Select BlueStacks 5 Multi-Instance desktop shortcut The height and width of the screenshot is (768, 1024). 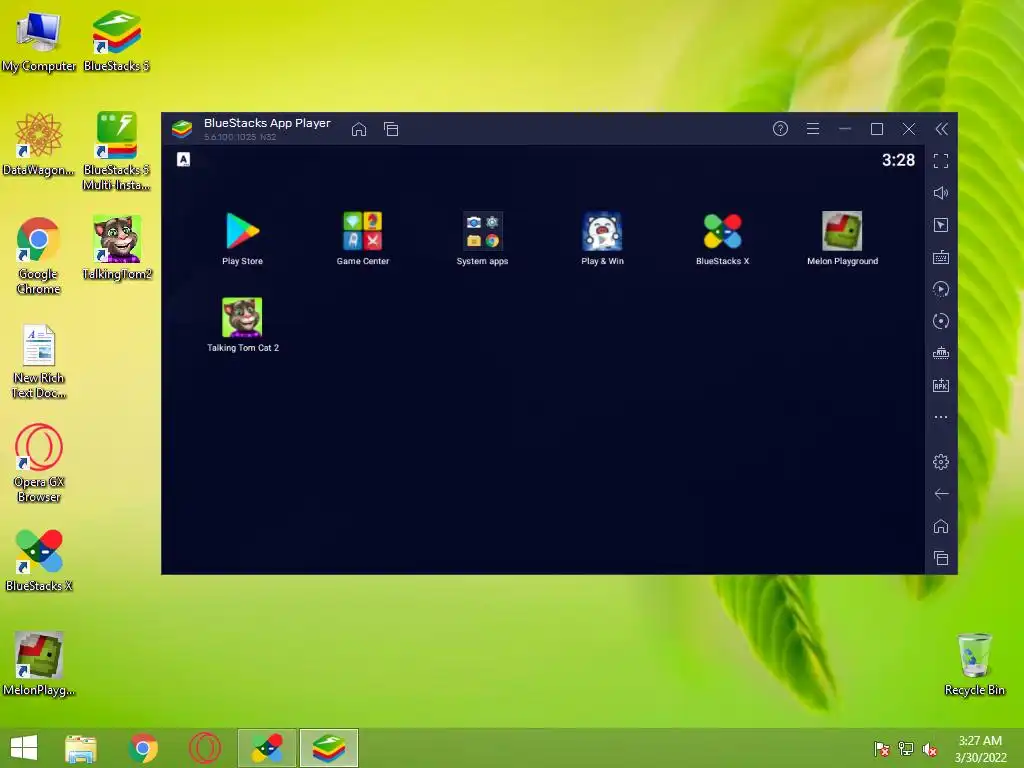pyautogui.click(x=116, y=150)
